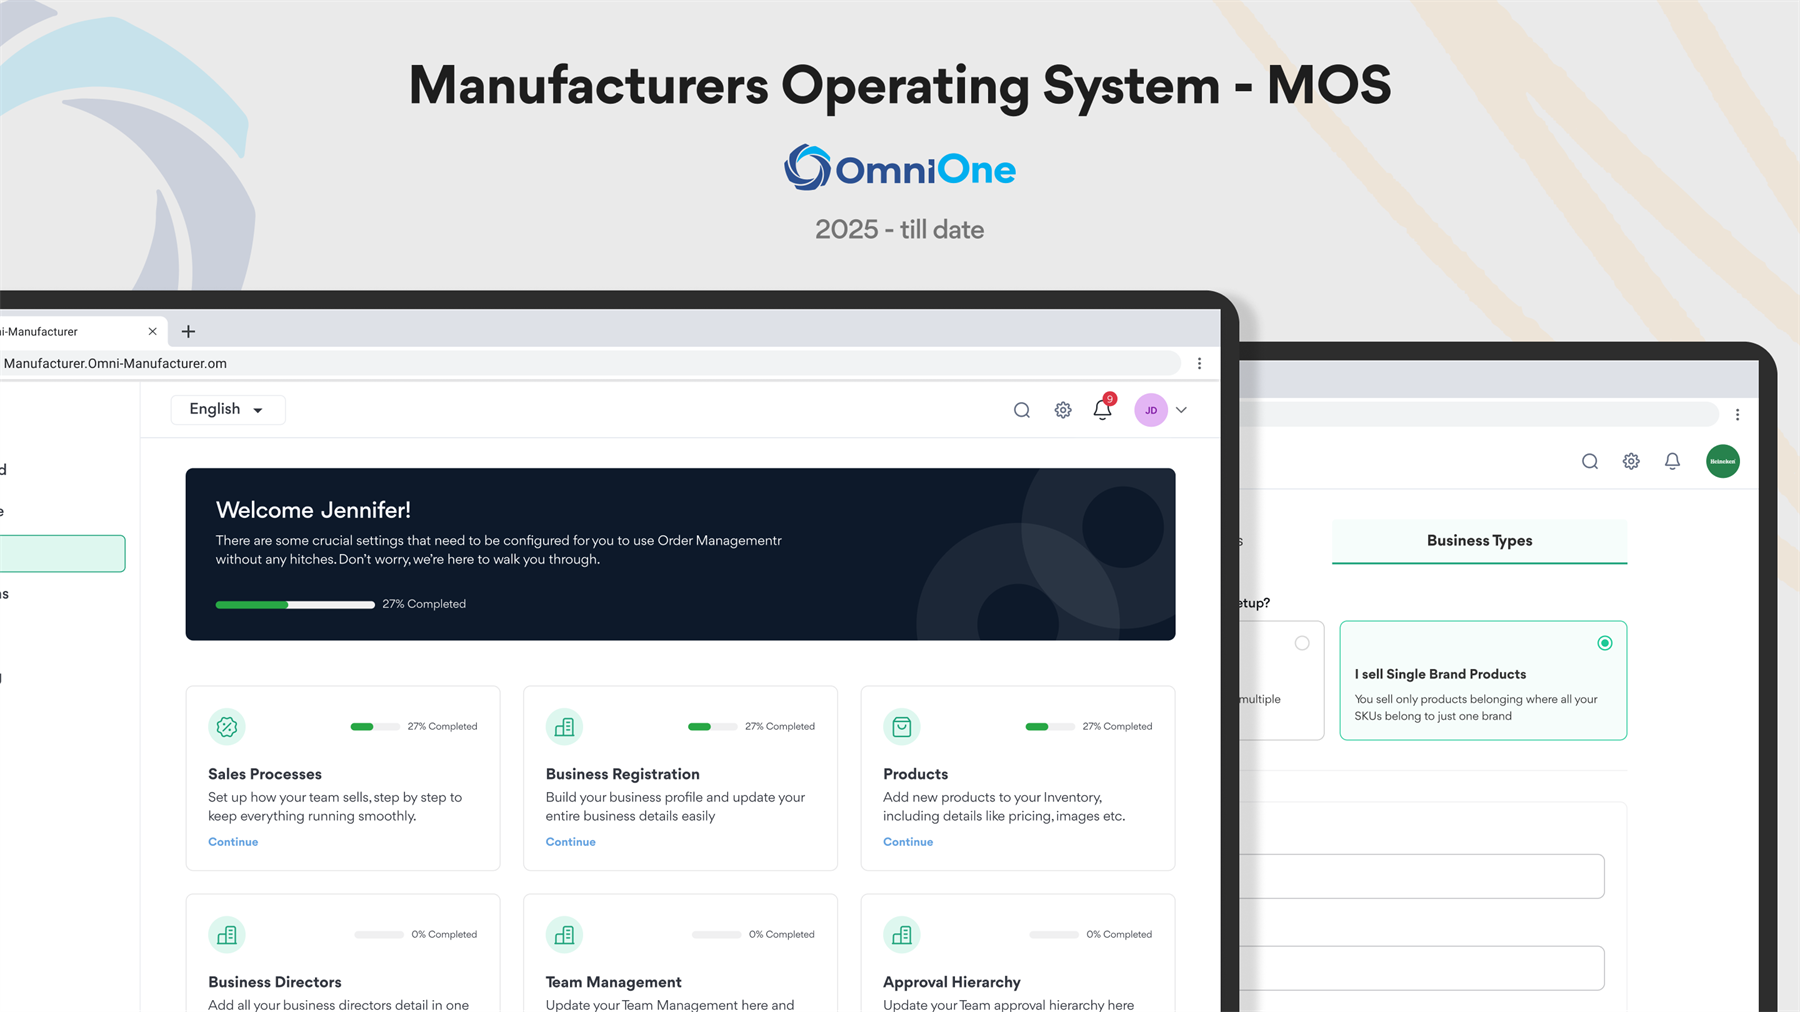Select I sell Single Brand Products radio
The width and height of the screenshot is (1800, 1012).
point(1605,643)
